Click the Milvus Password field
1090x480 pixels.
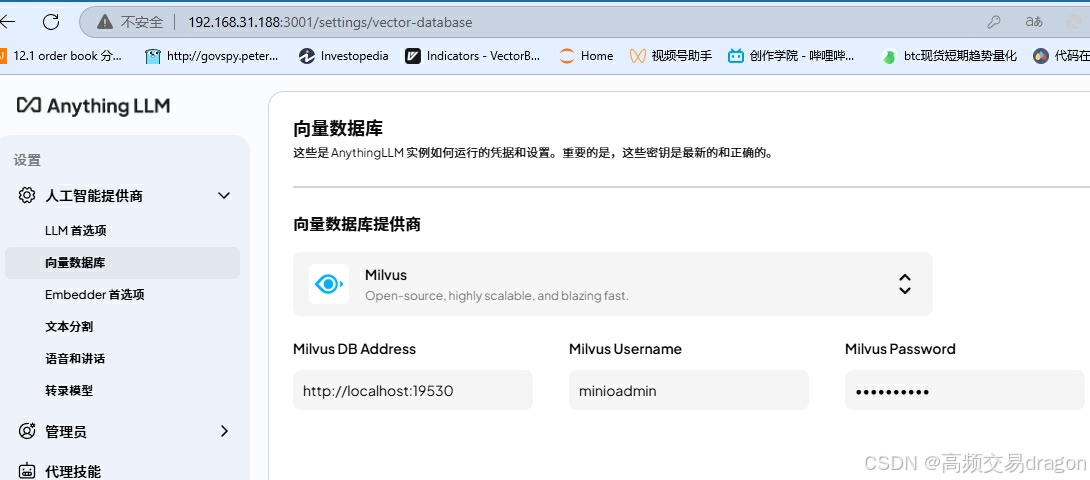[965, 390]
